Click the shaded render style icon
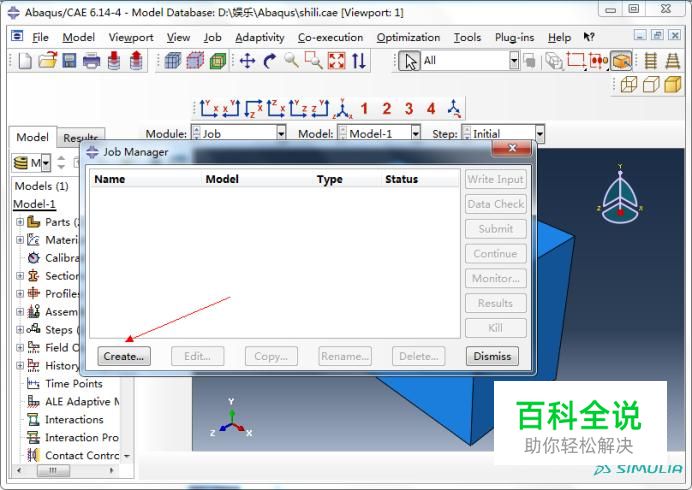Image resolution: width=692 pixels, height=490 pixels. [x=673, y=84]
